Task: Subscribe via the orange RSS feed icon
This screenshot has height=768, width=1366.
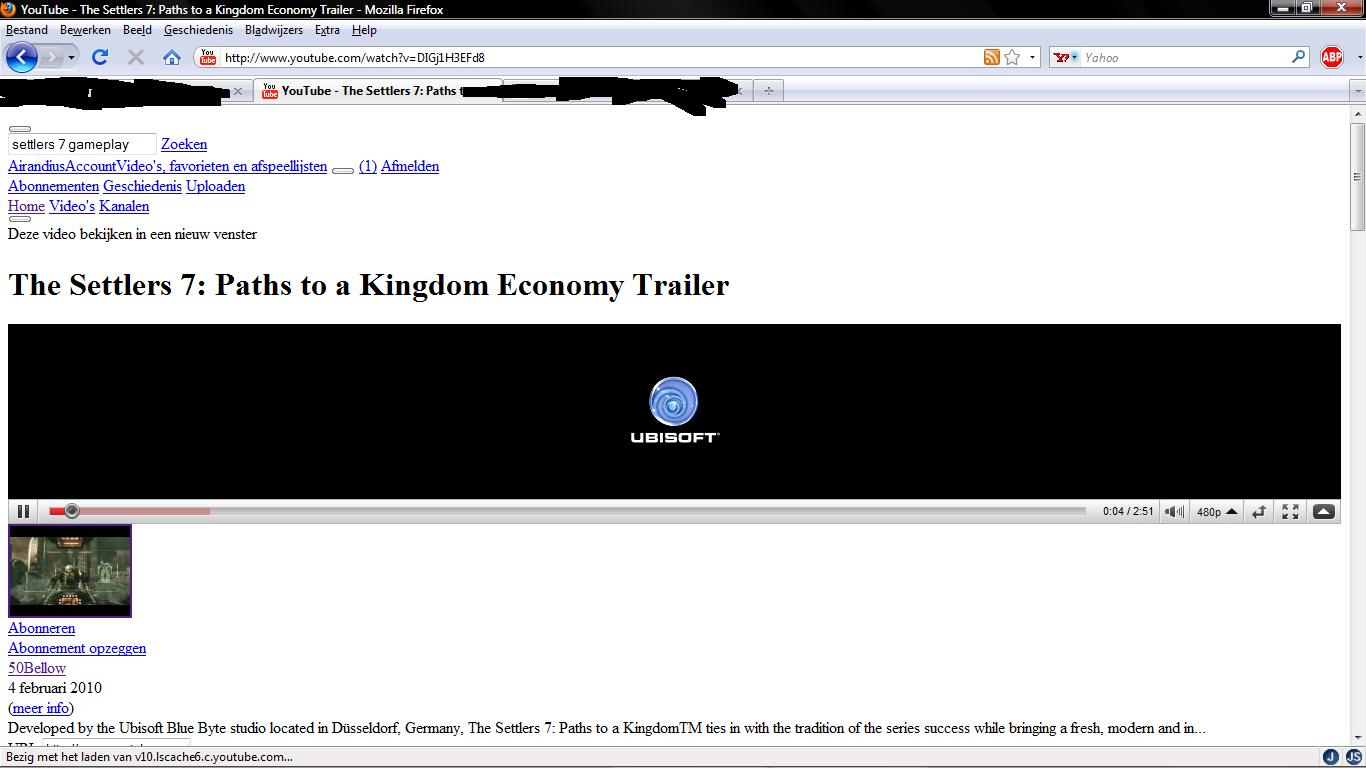Action: pos(991,57)
